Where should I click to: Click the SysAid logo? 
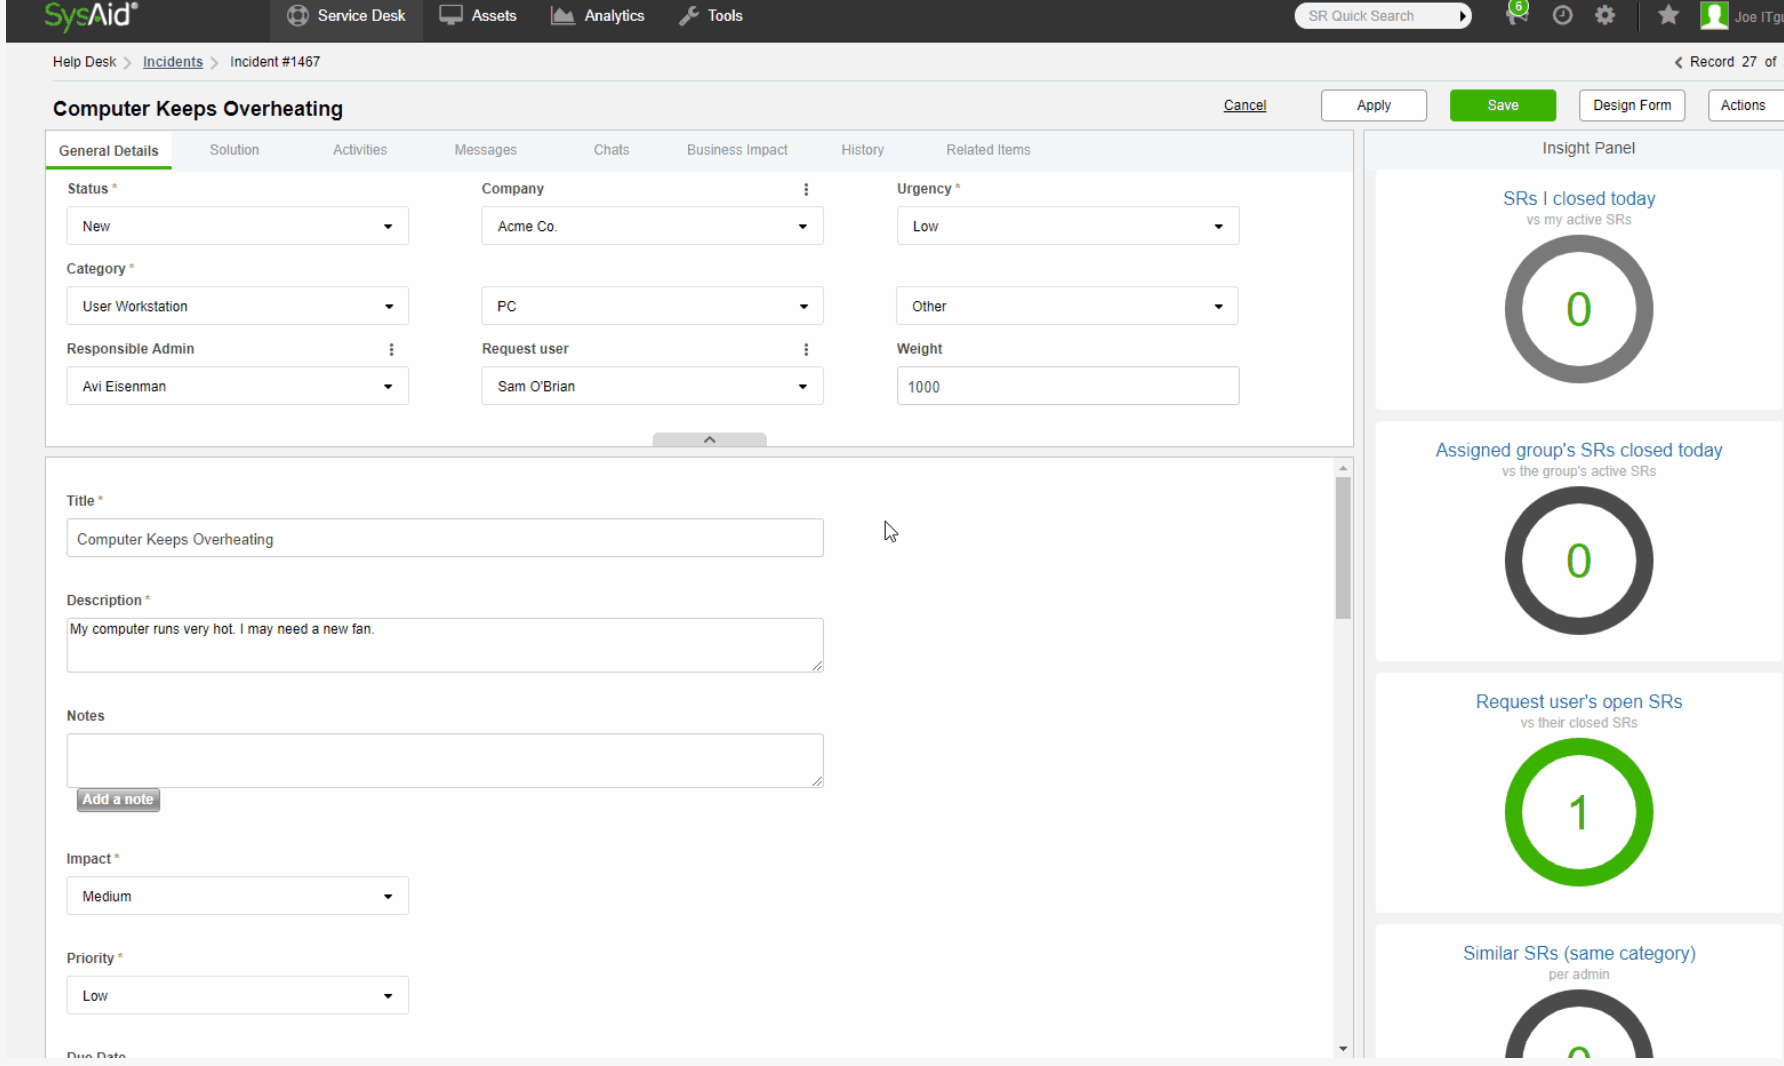[x=91, y=15]
